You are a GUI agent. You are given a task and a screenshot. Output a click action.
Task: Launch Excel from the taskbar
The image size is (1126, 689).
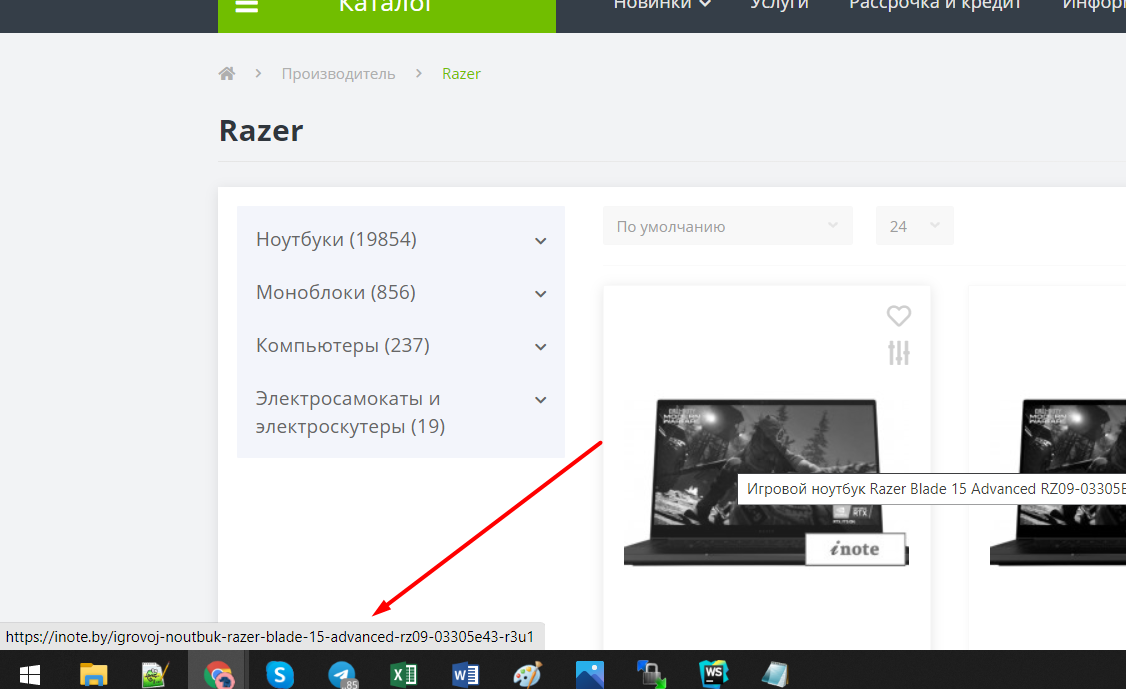(x=403, y=675)
